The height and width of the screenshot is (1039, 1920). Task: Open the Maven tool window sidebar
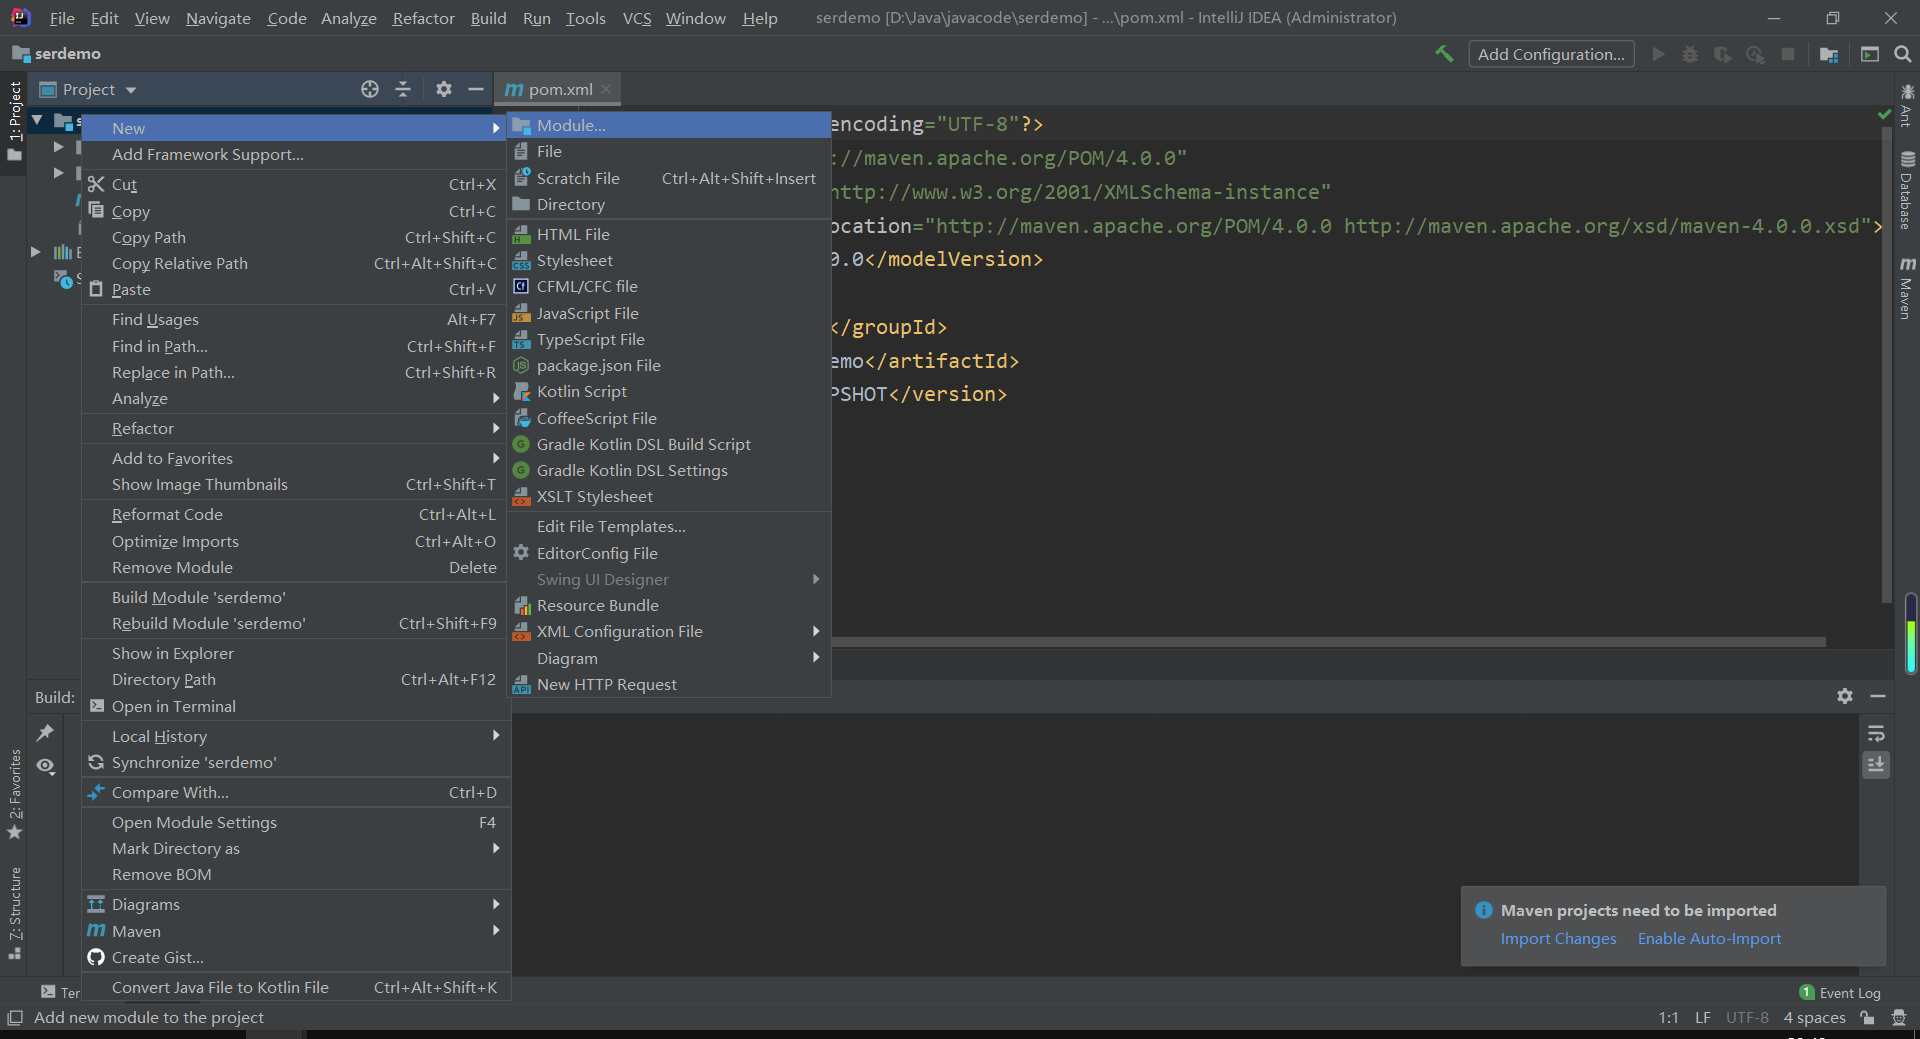tap(1907, 290)
